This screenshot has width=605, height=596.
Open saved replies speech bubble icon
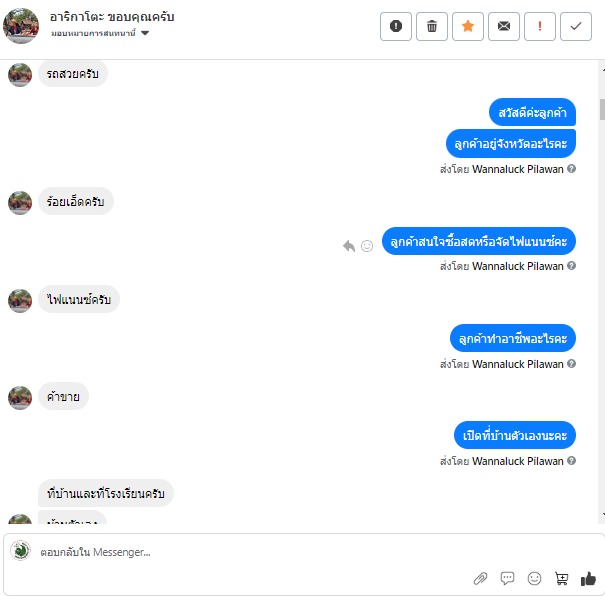coord(507,578)
